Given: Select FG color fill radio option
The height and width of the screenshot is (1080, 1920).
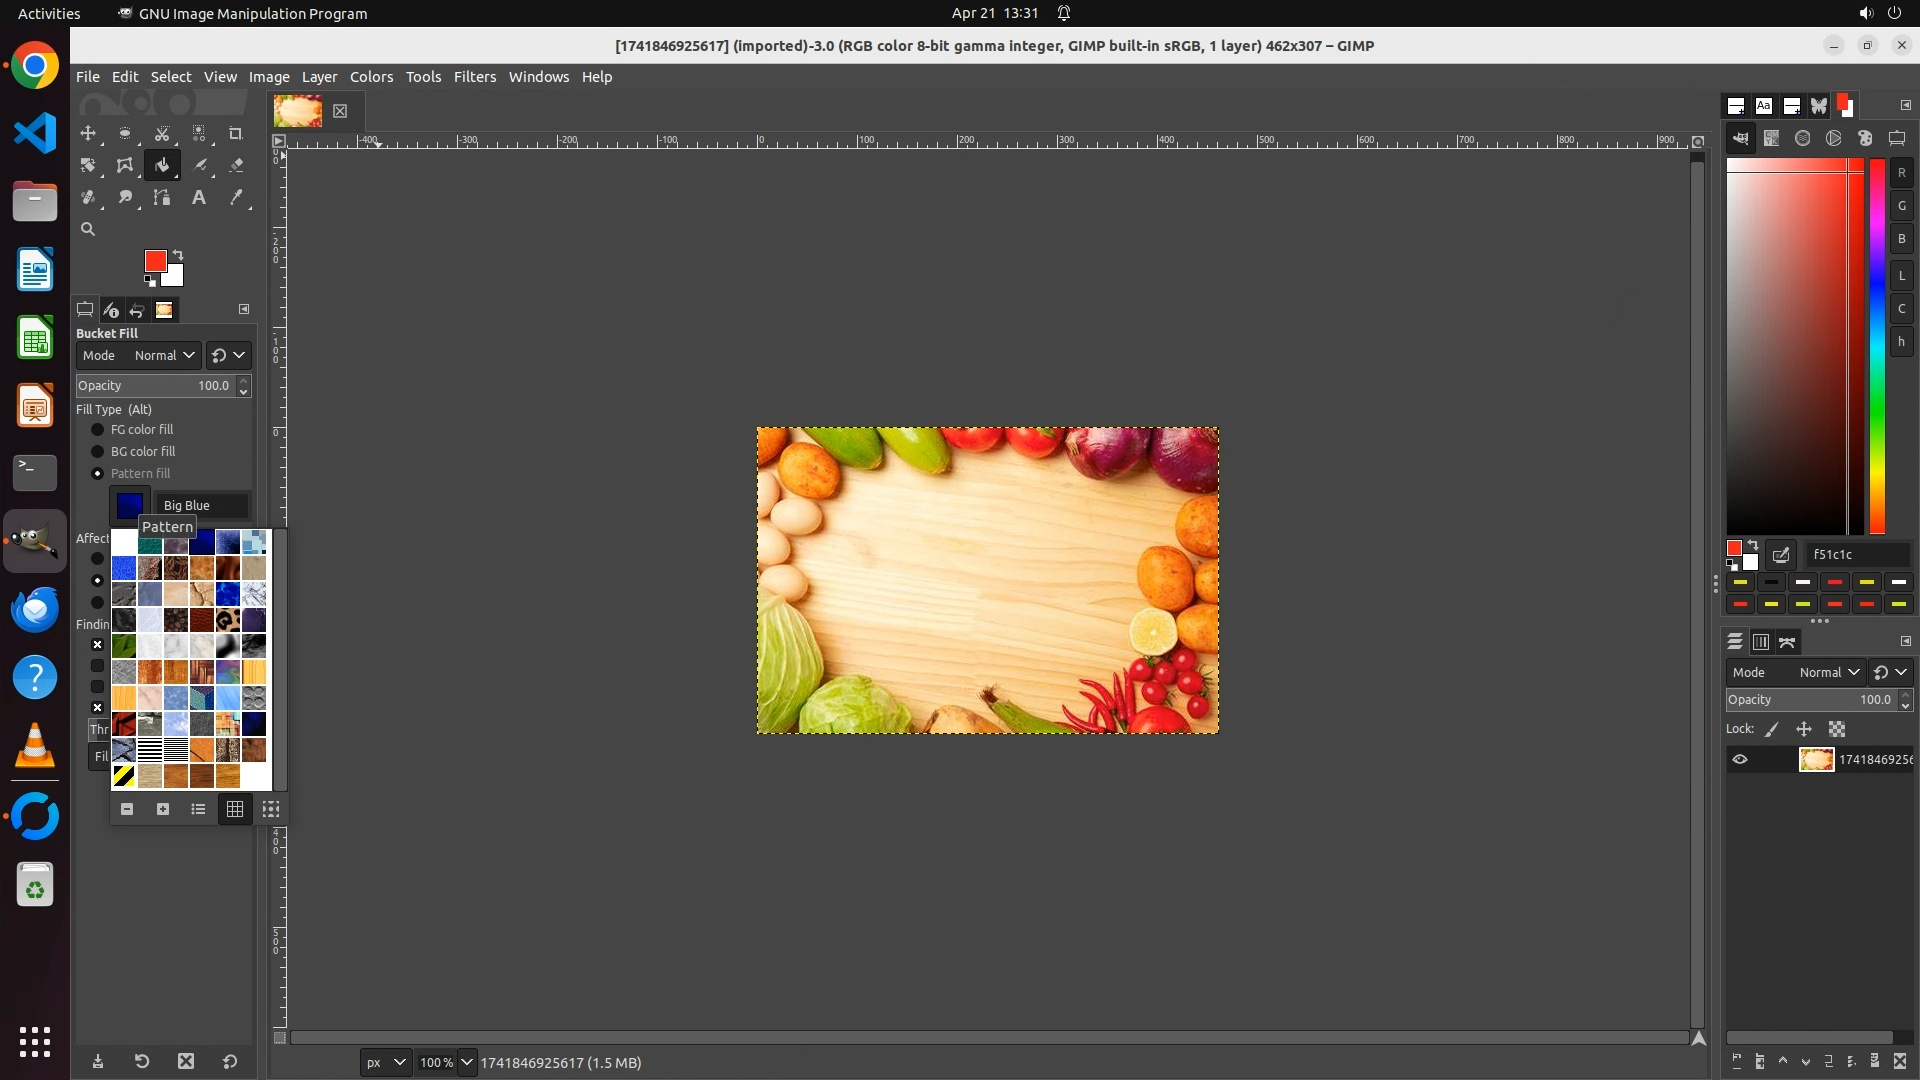Looking at the screenshot, I should (x=98, y=429).
